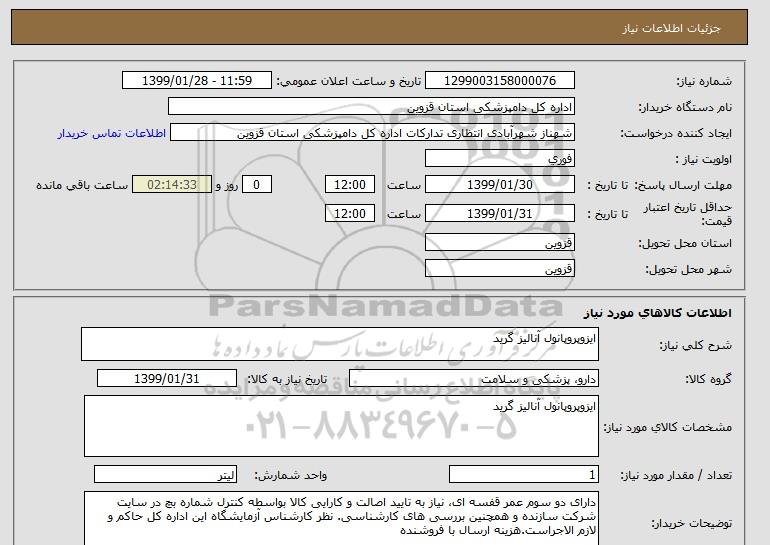Select the request number field 1299003158000076
The height and width of the screenshot is (545, 770).
pos(499,81)
